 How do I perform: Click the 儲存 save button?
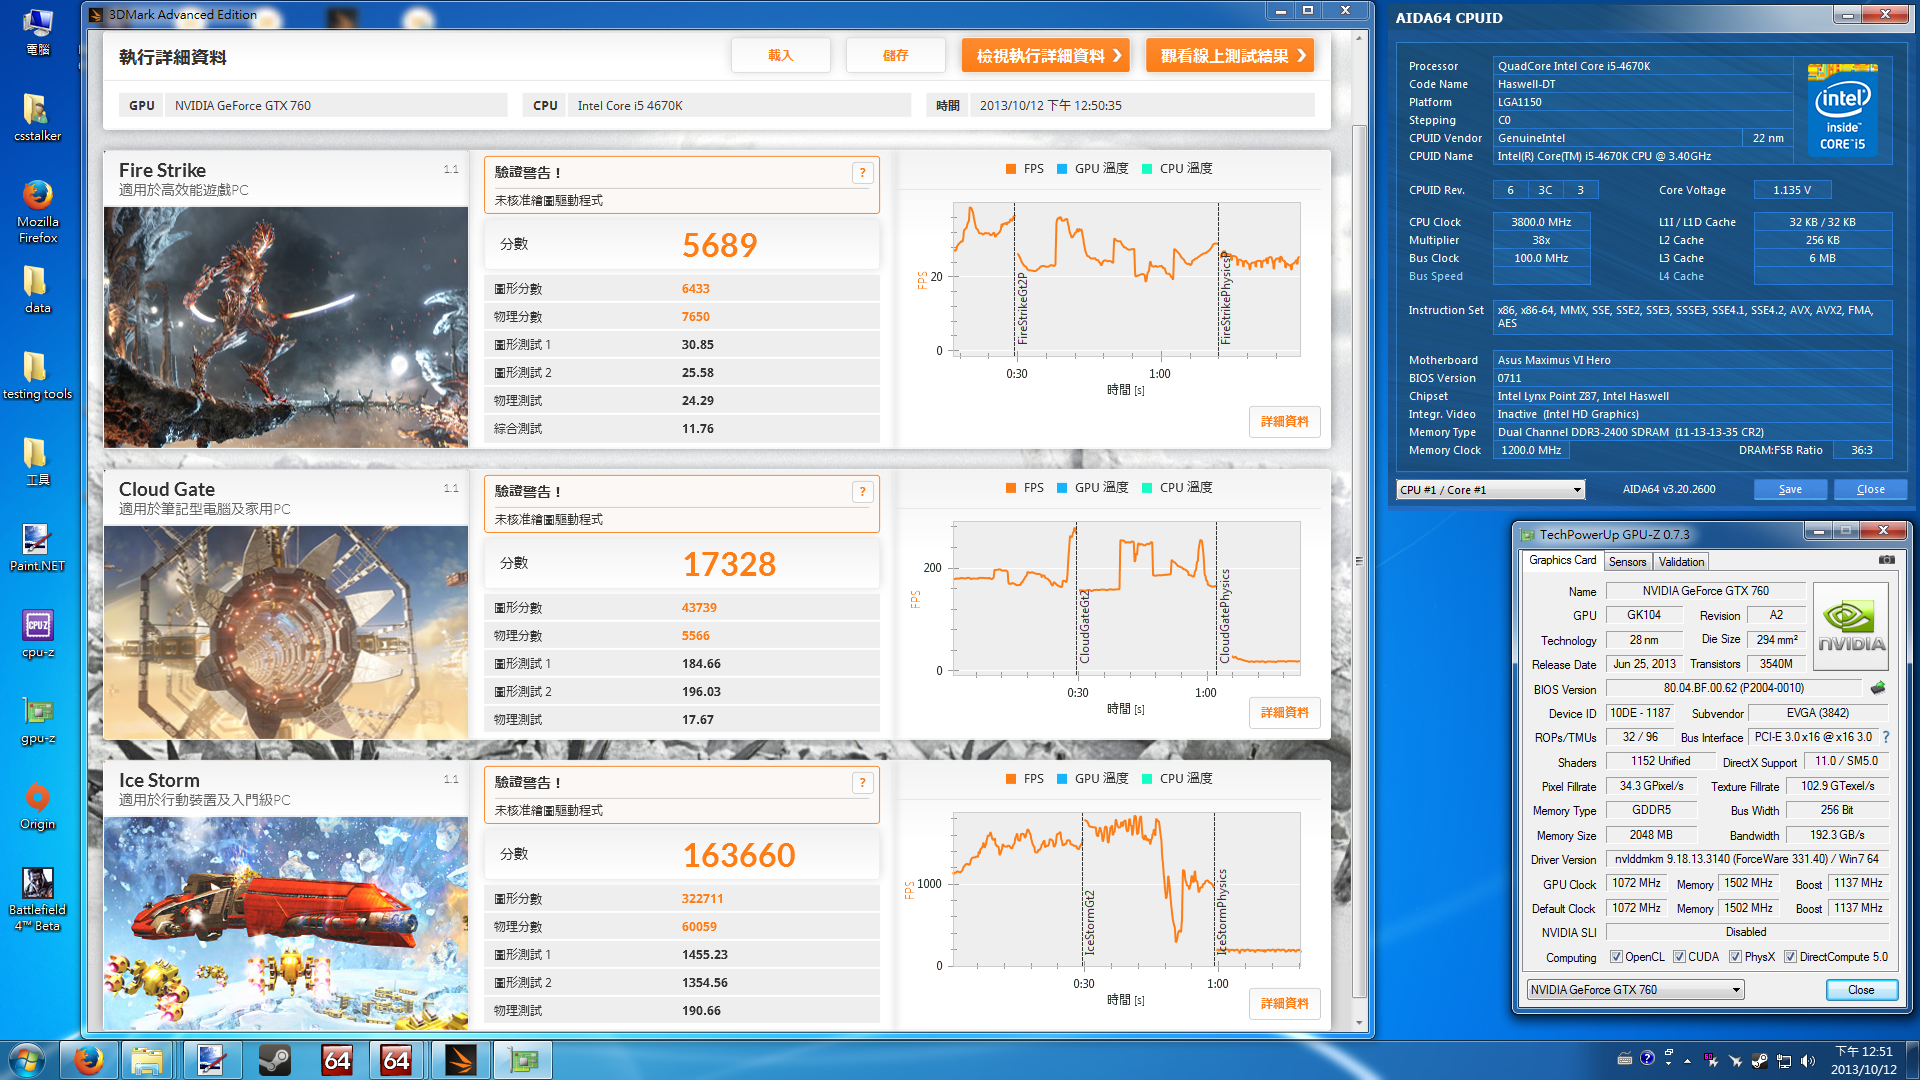[x=895, y=56]
